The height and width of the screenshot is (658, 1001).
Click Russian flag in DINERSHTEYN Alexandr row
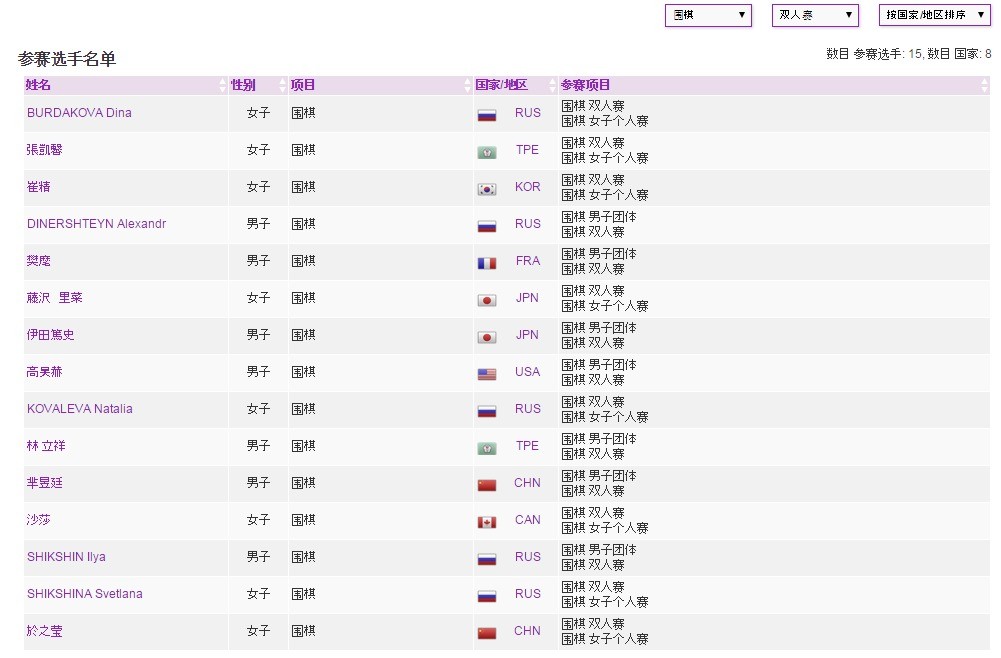[487, 227]
